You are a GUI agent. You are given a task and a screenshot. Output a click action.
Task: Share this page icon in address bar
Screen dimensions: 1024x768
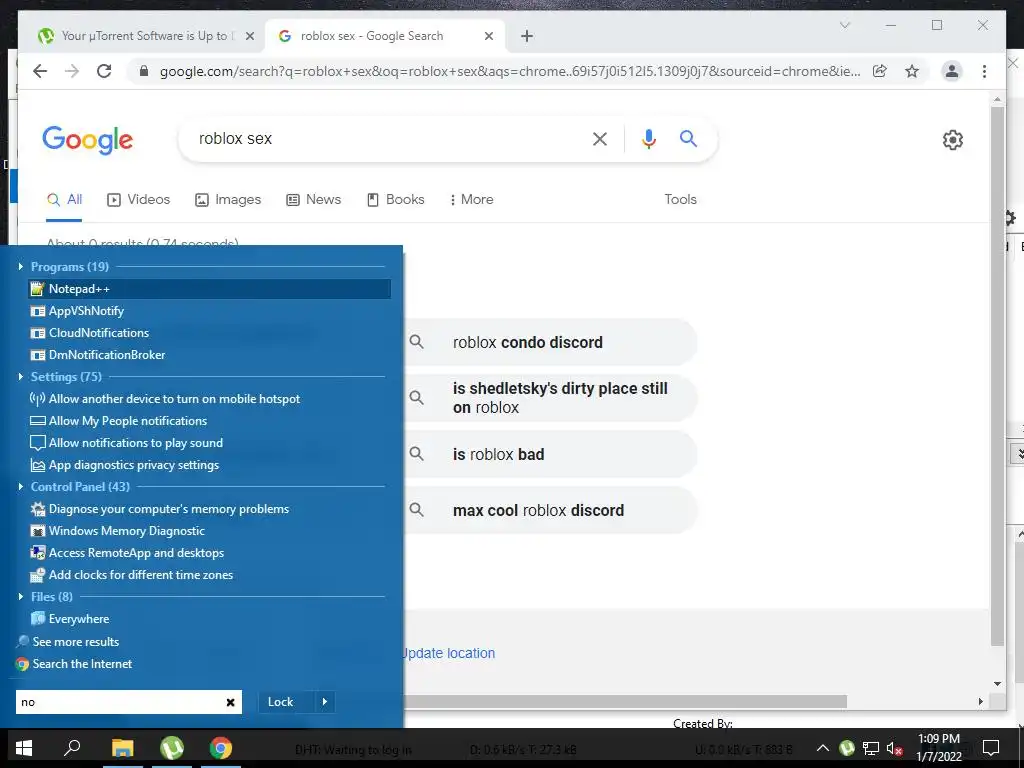coord(880,71)
